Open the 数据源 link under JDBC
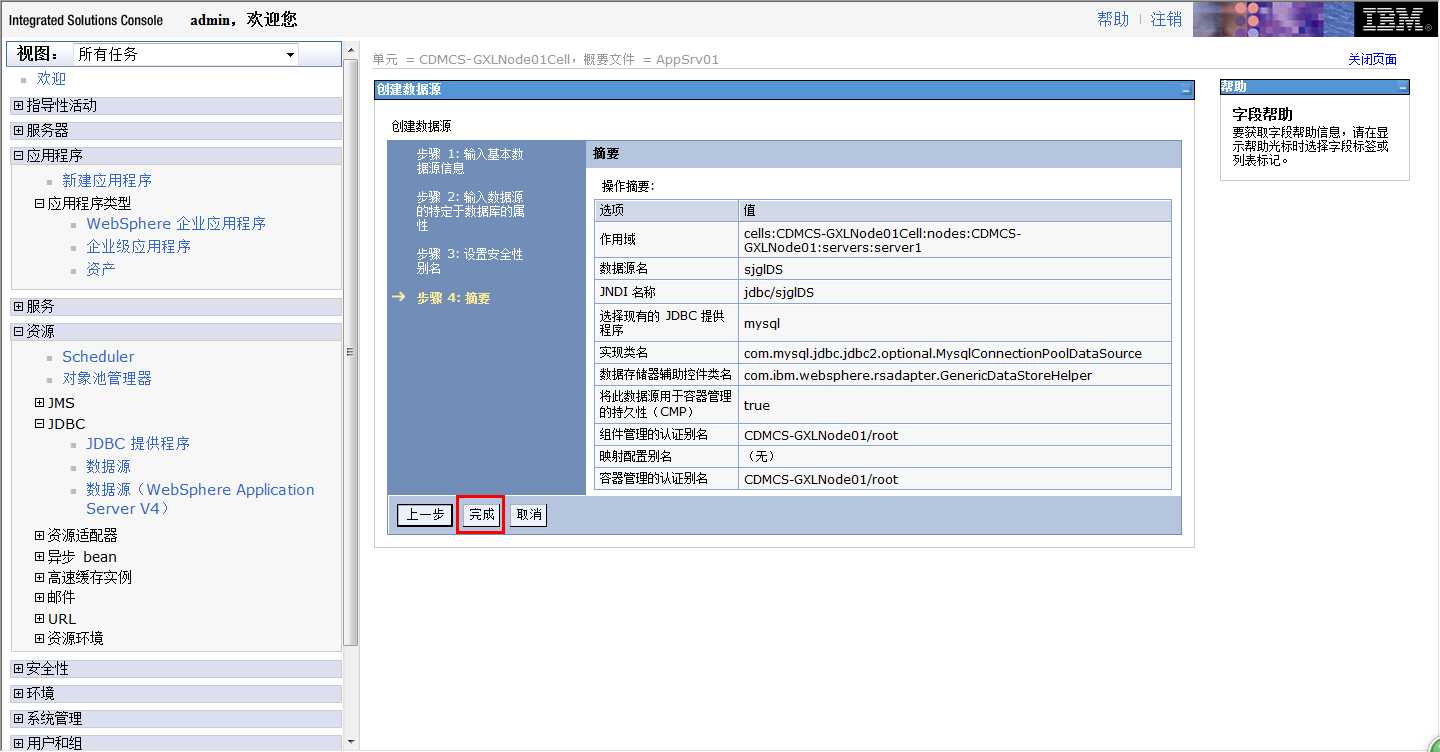1440x752 pixels. point(108,467)
